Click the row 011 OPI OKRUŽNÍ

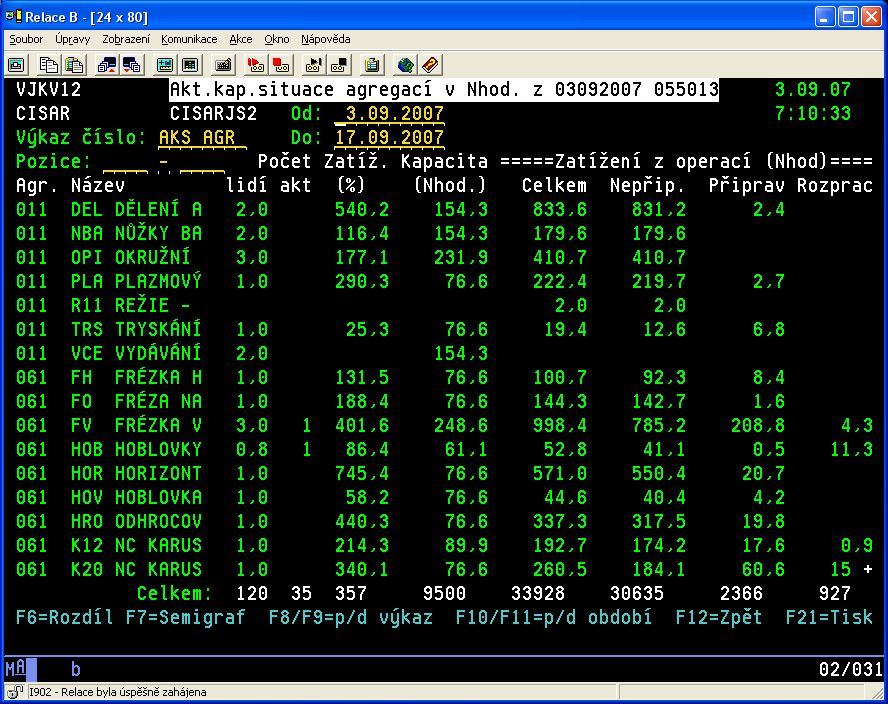click(444, 258)
